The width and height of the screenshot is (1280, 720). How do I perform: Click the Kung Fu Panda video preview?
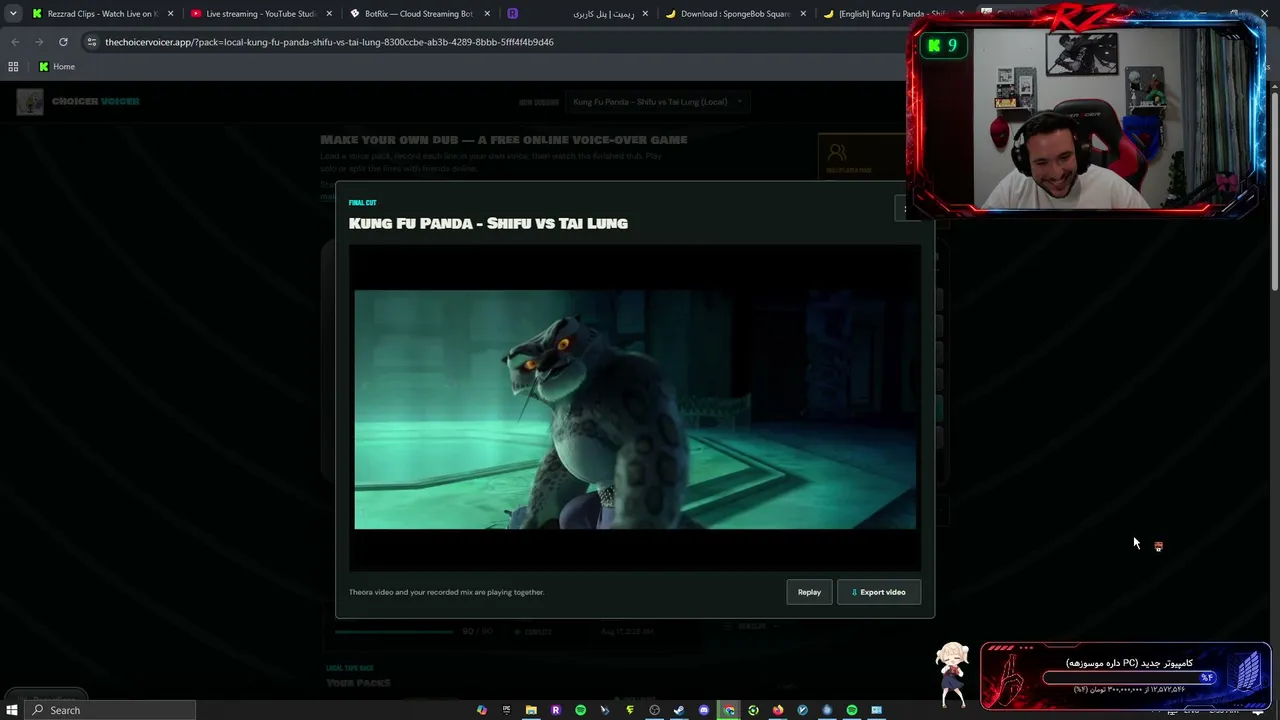coord(635,409)
